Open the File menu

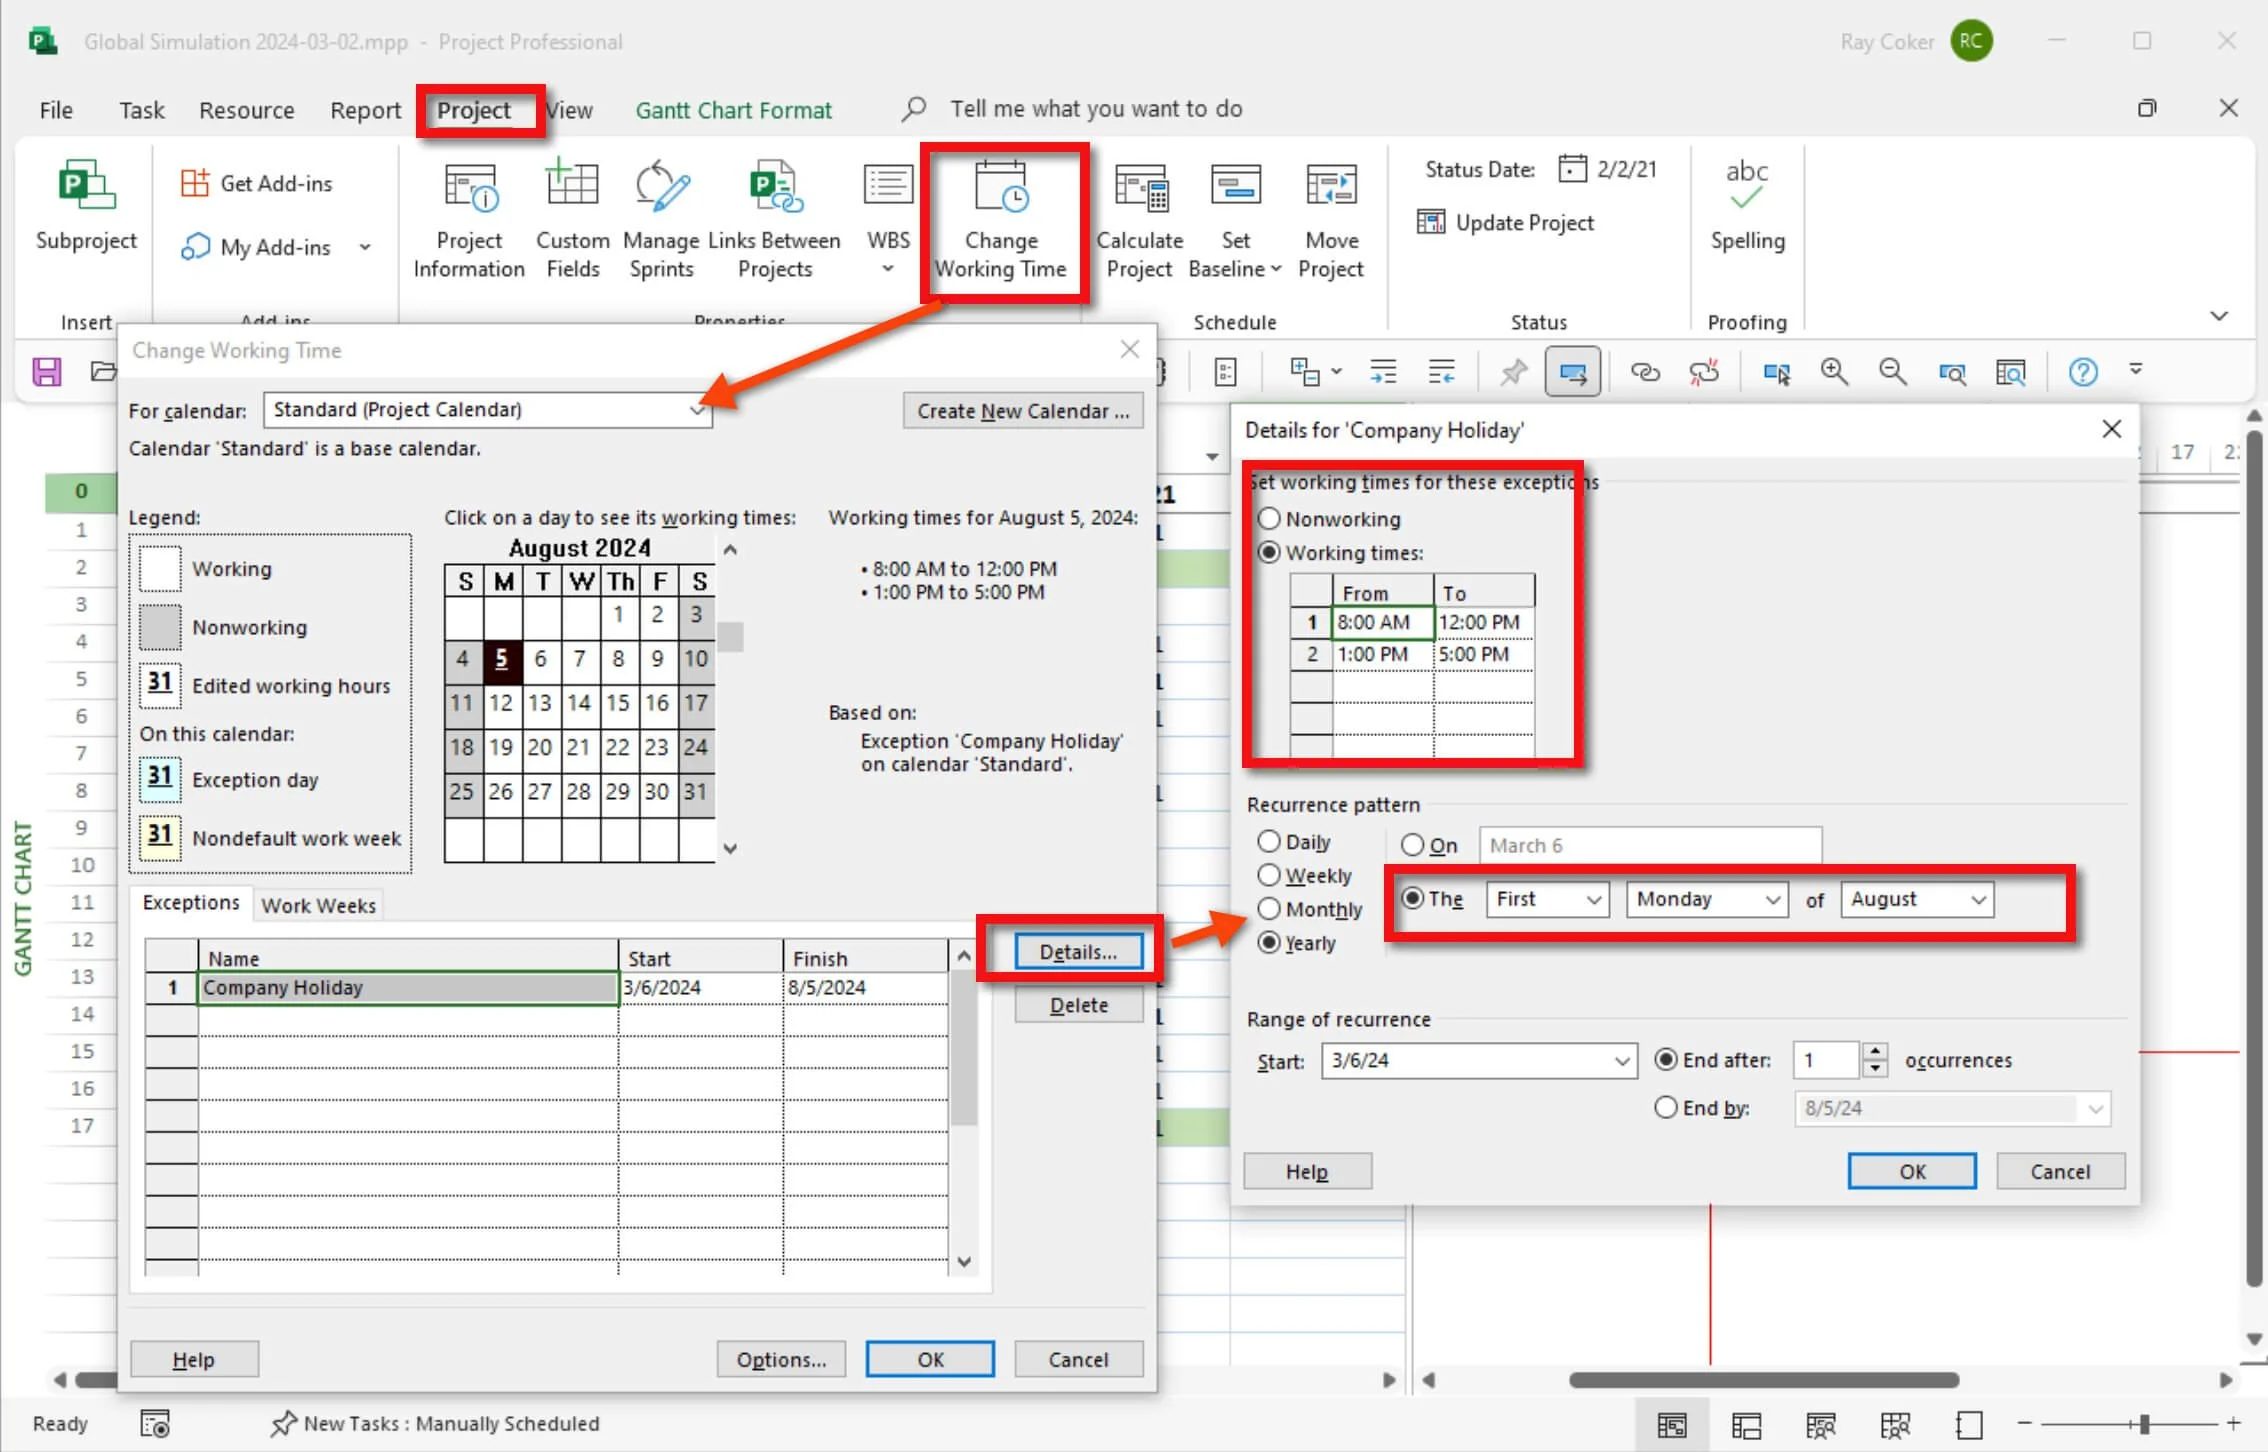[56, 110]
